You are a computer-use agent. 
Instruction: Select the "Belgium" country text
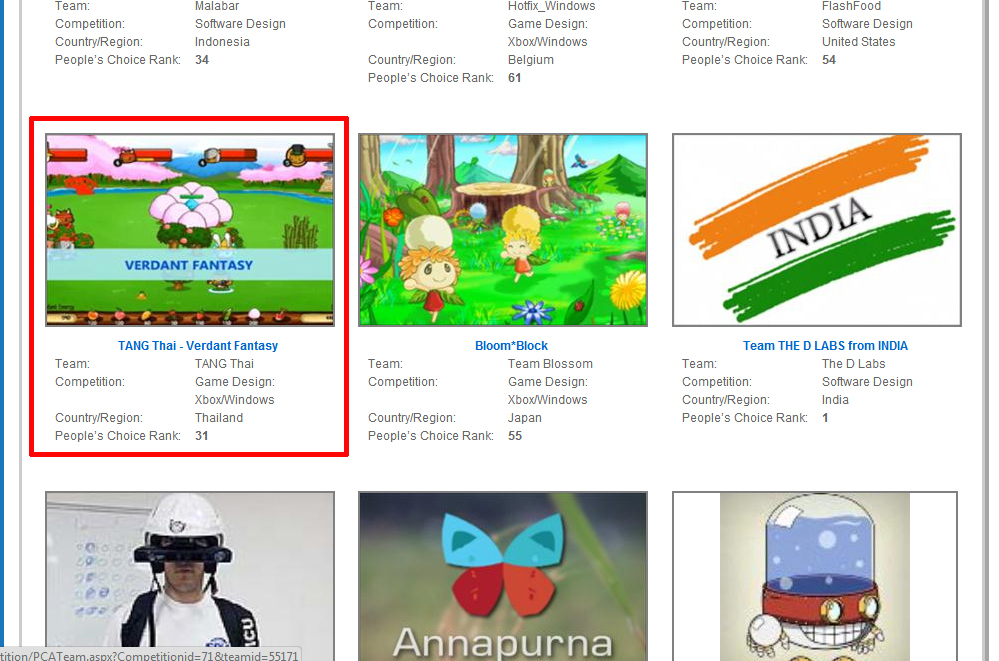click(531, 60)
